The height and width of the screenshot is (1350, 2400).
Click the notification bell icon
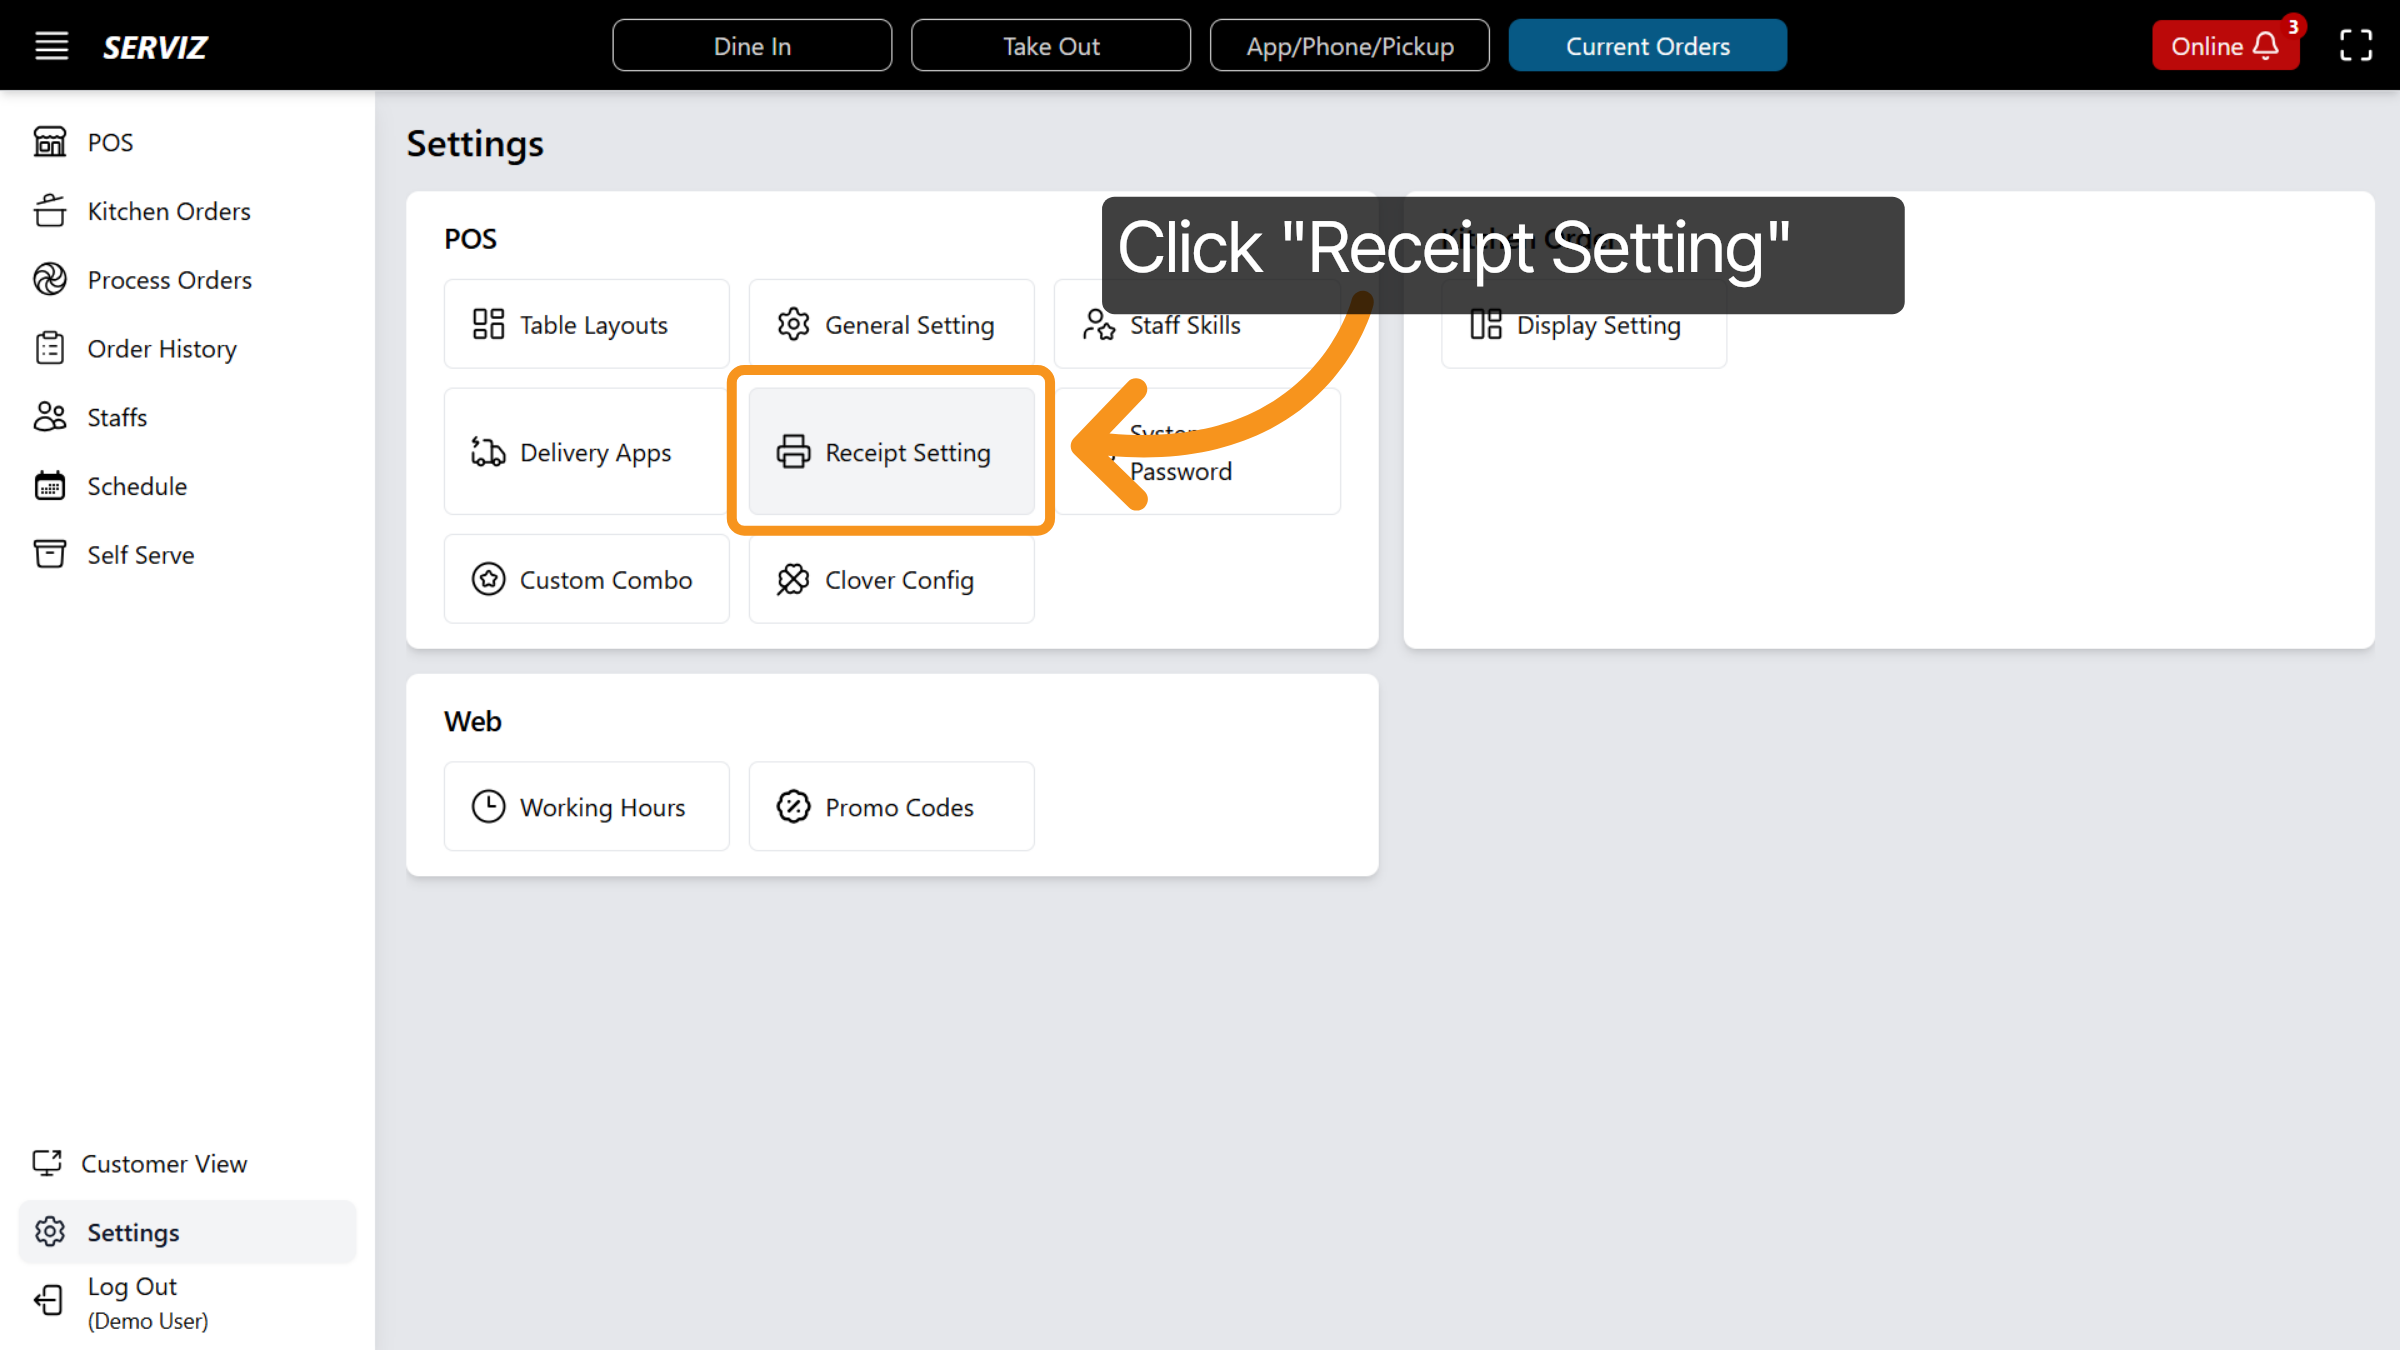tap(2264, 46)
